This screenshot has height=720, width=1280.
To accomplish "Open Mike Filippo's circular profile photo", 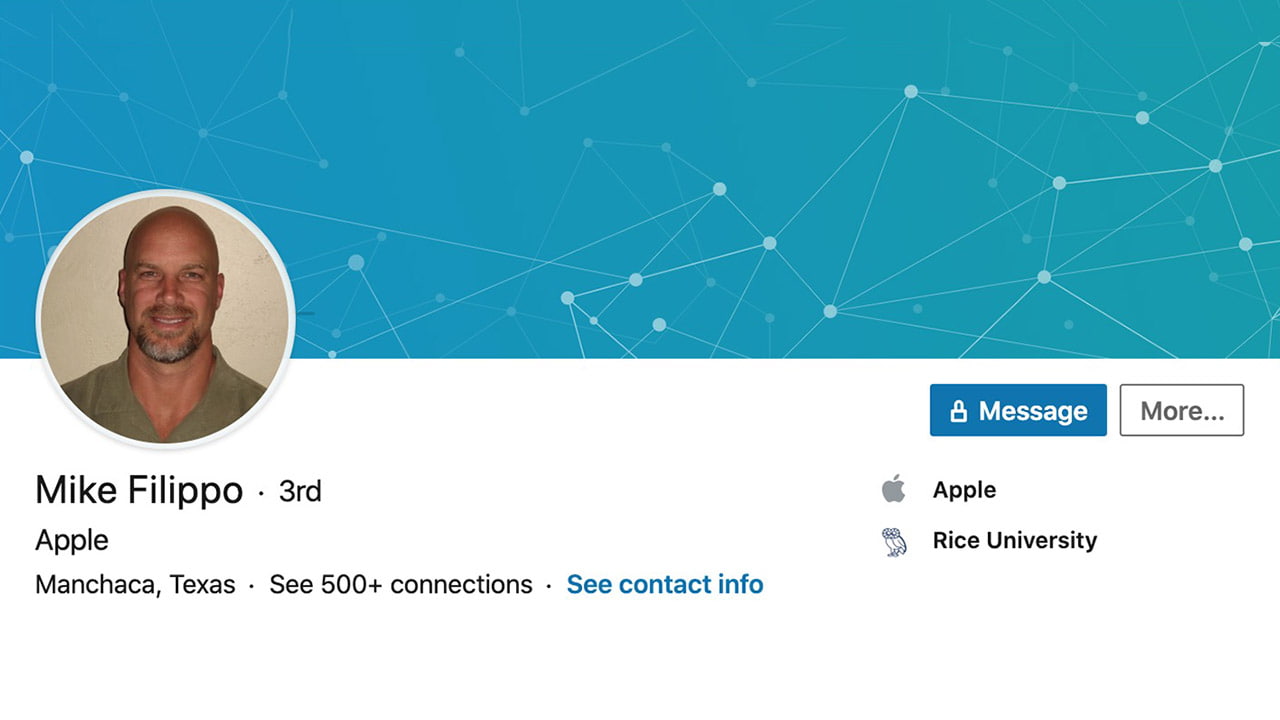I will pos(166,318).
